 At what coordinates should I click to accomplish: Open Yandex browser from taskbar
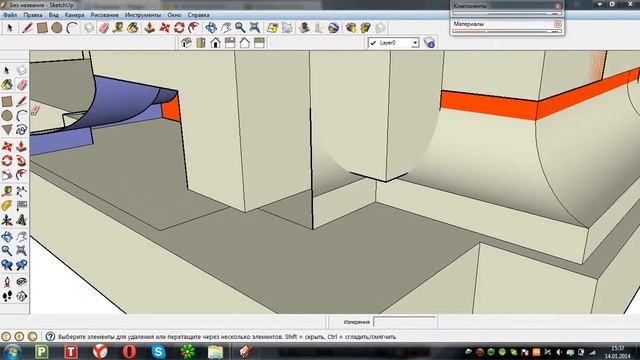click(100, 352)
